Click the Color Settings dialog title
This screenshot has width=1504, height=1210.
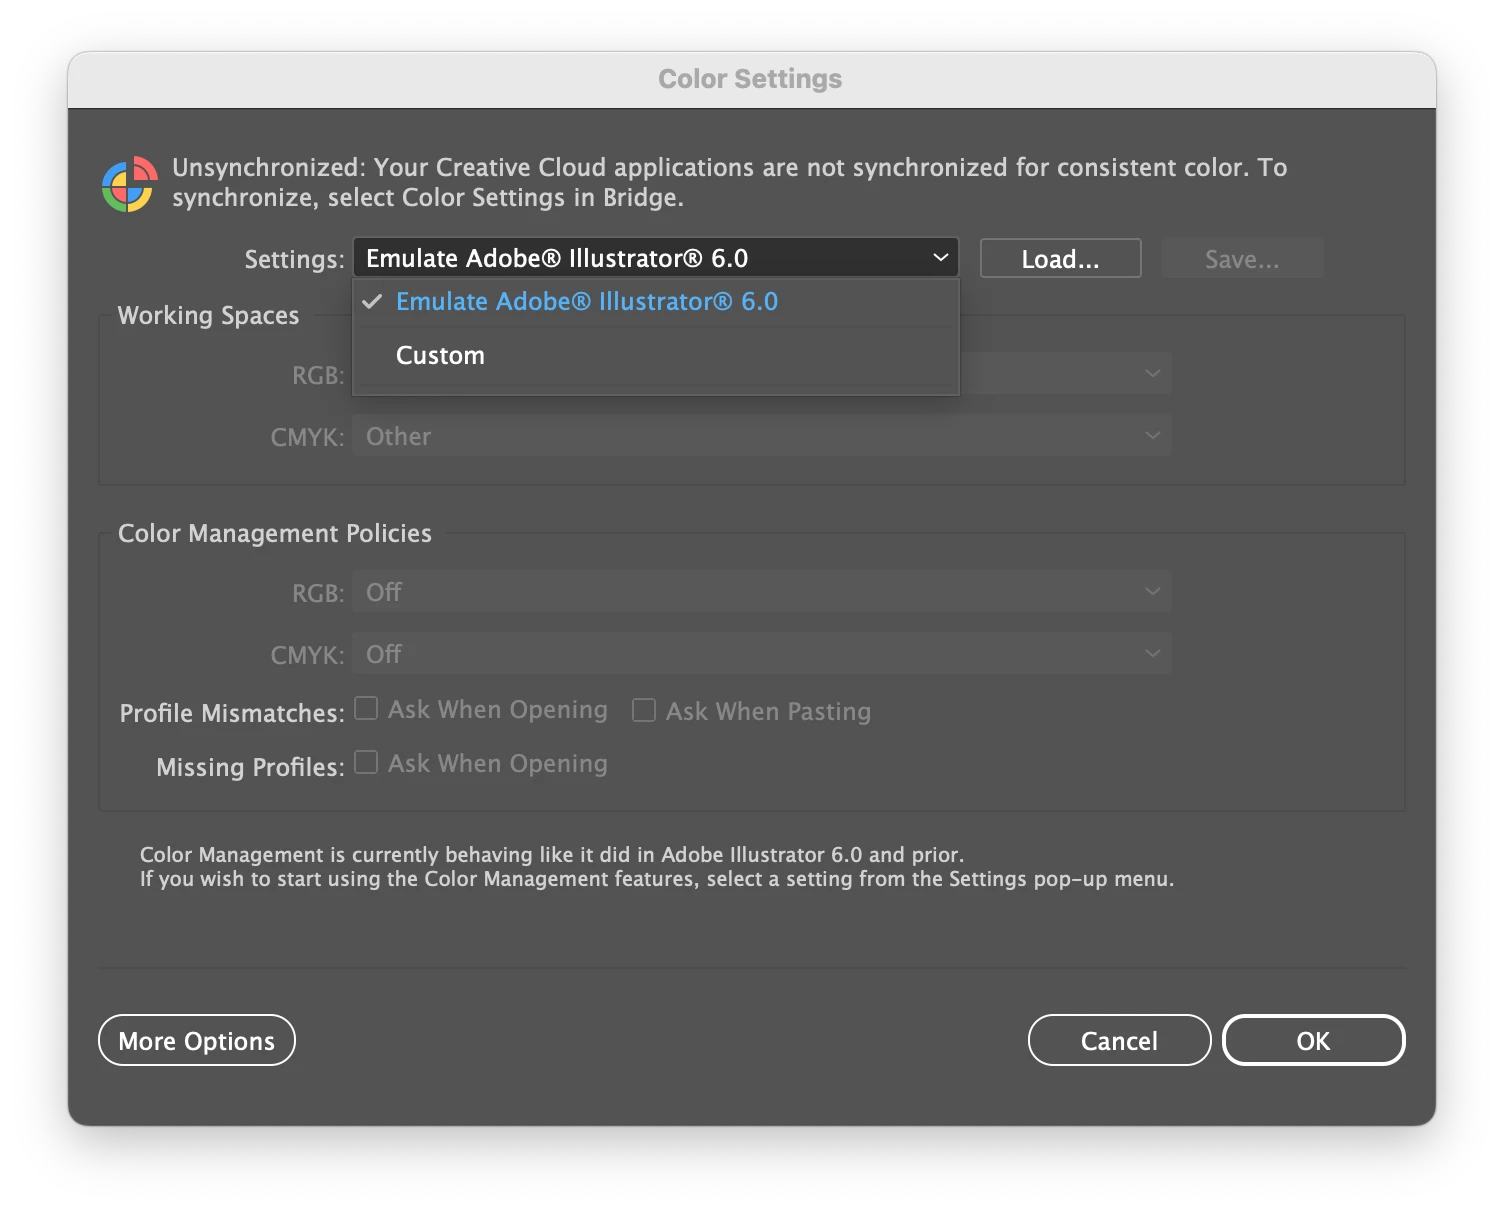750,79
